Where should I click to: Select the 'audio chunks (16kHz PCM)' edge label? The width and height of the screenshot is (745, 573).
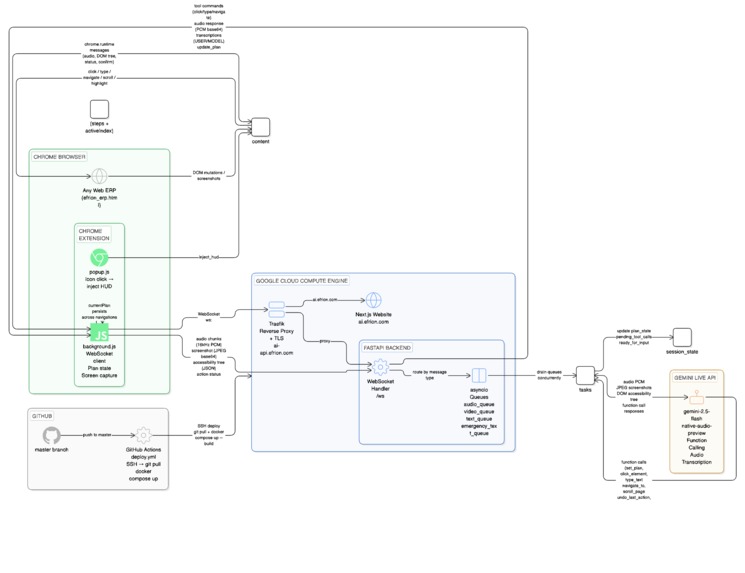click(x=209, y=356)
